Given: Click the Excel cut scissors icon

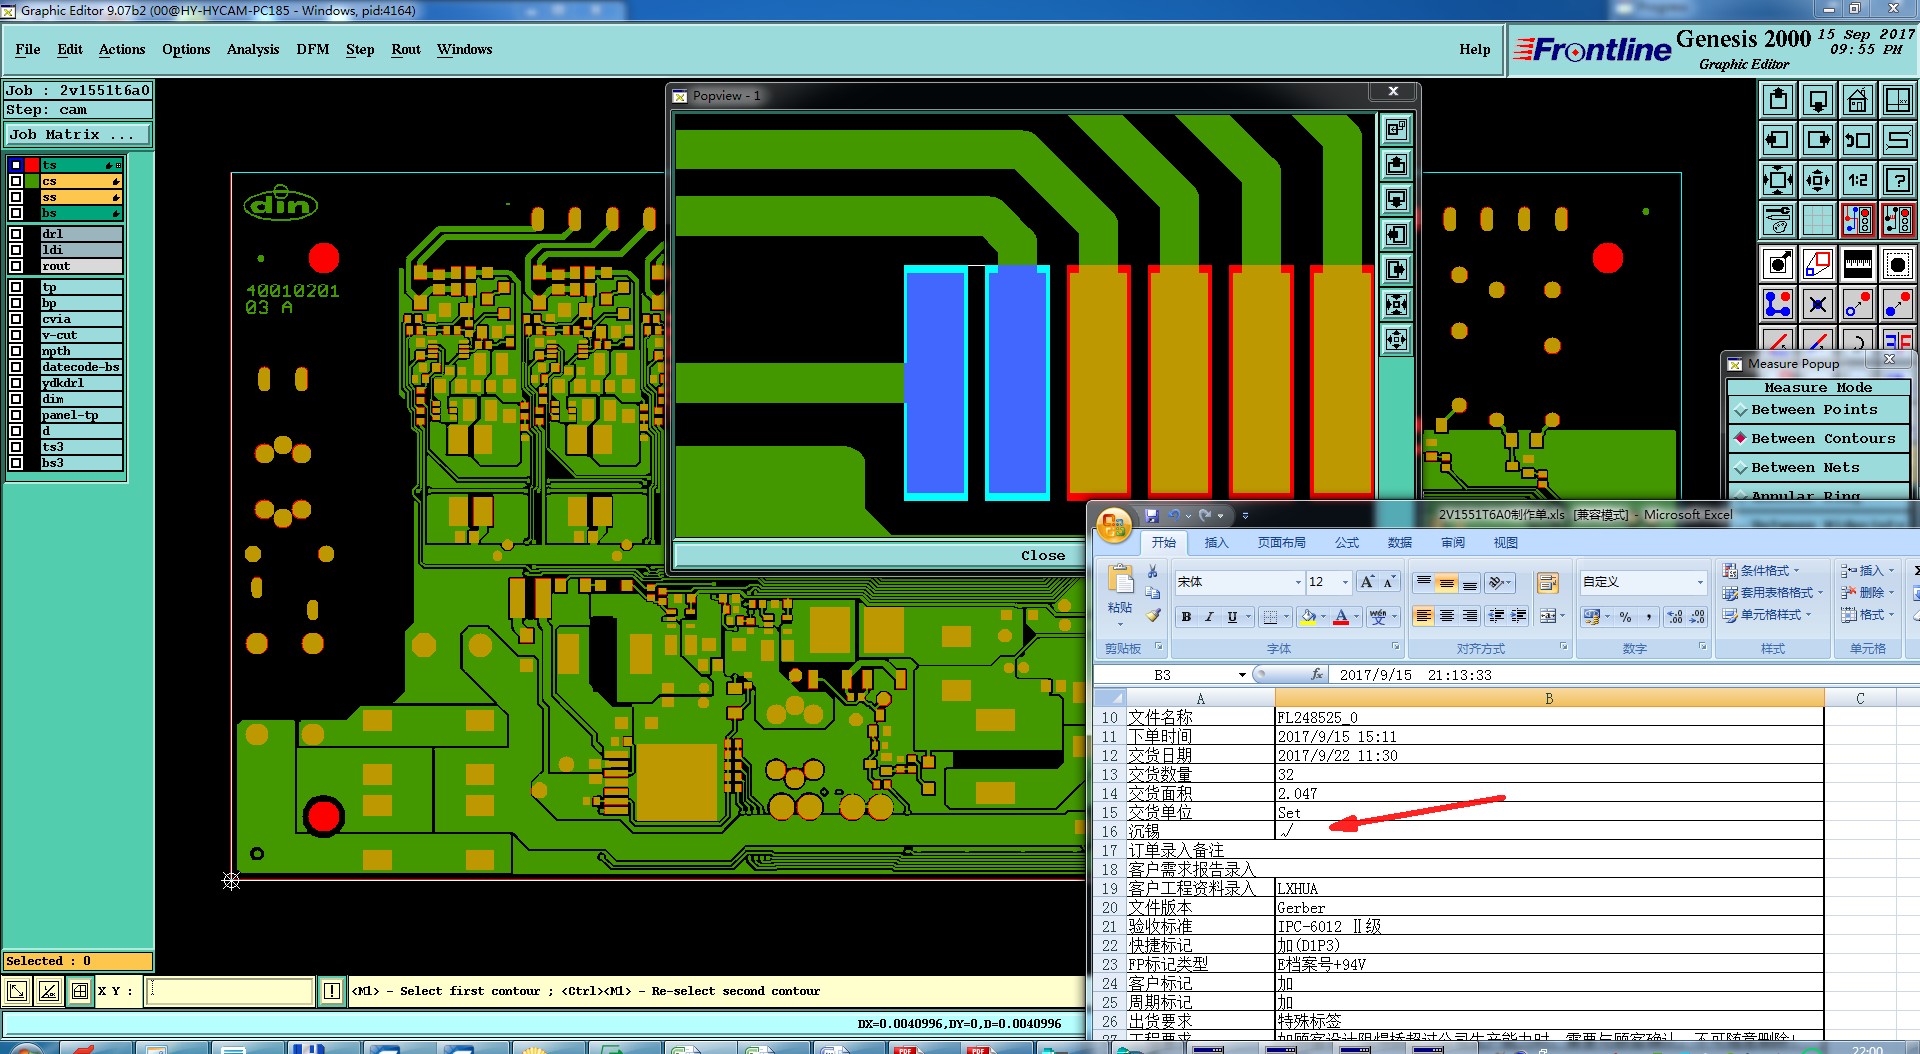Looking at the screenshot, I should (1153, 571).
